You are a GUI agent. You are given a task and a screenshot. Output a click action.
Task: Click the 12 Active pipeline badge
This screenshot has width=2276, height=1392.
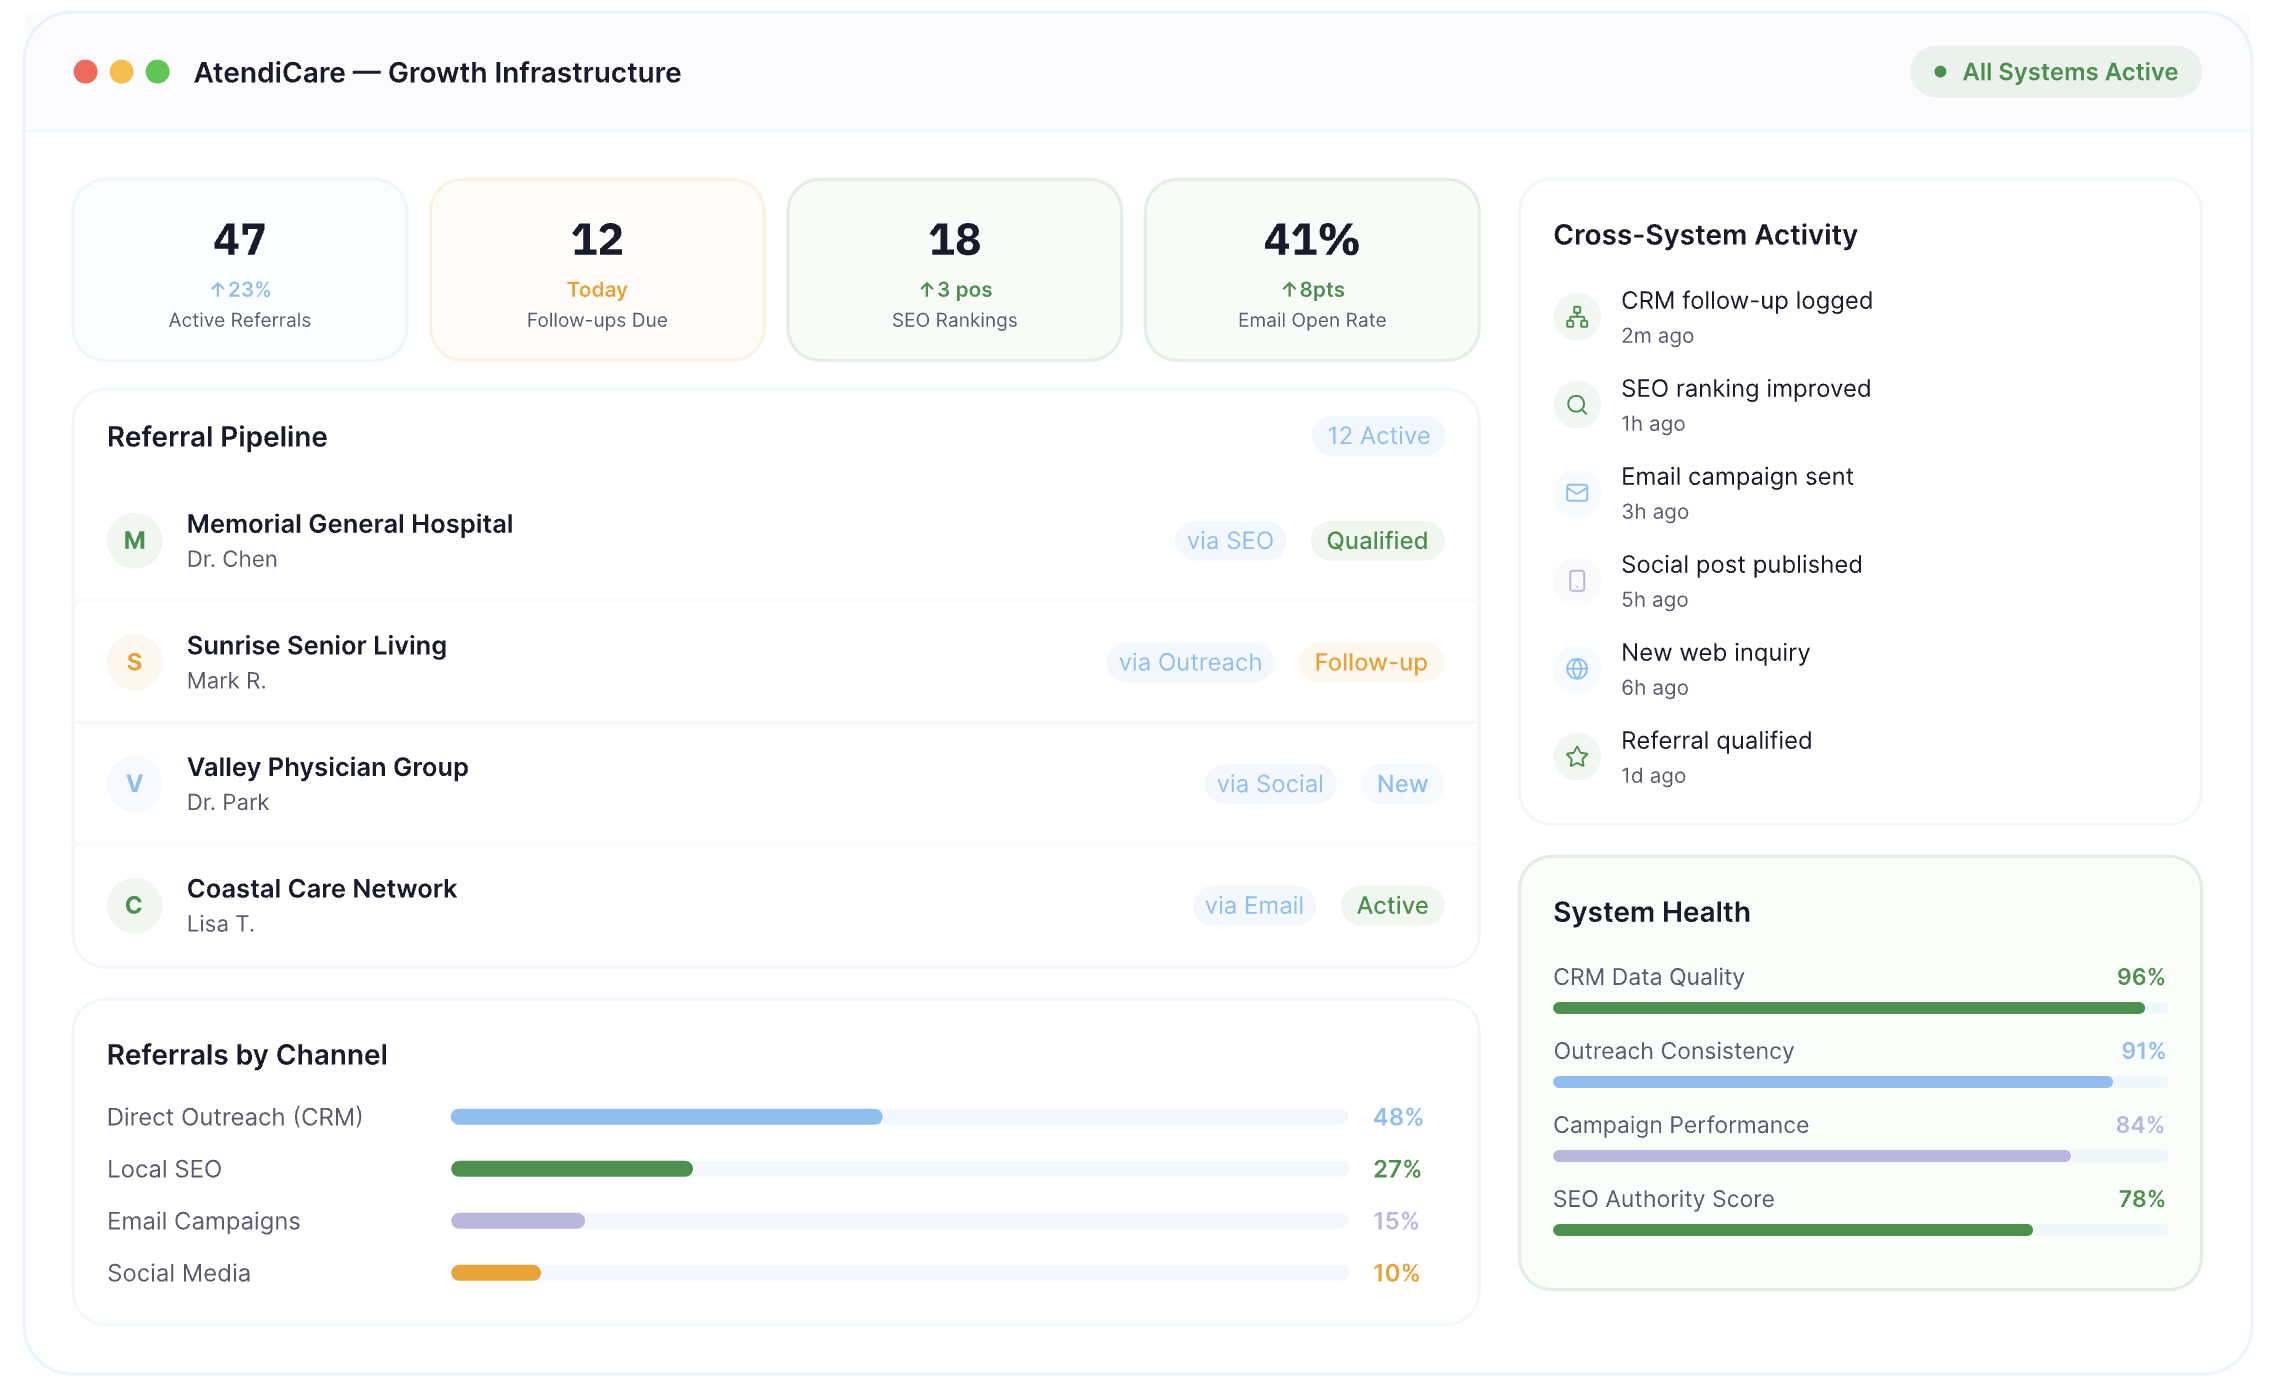pos(1378,436)
